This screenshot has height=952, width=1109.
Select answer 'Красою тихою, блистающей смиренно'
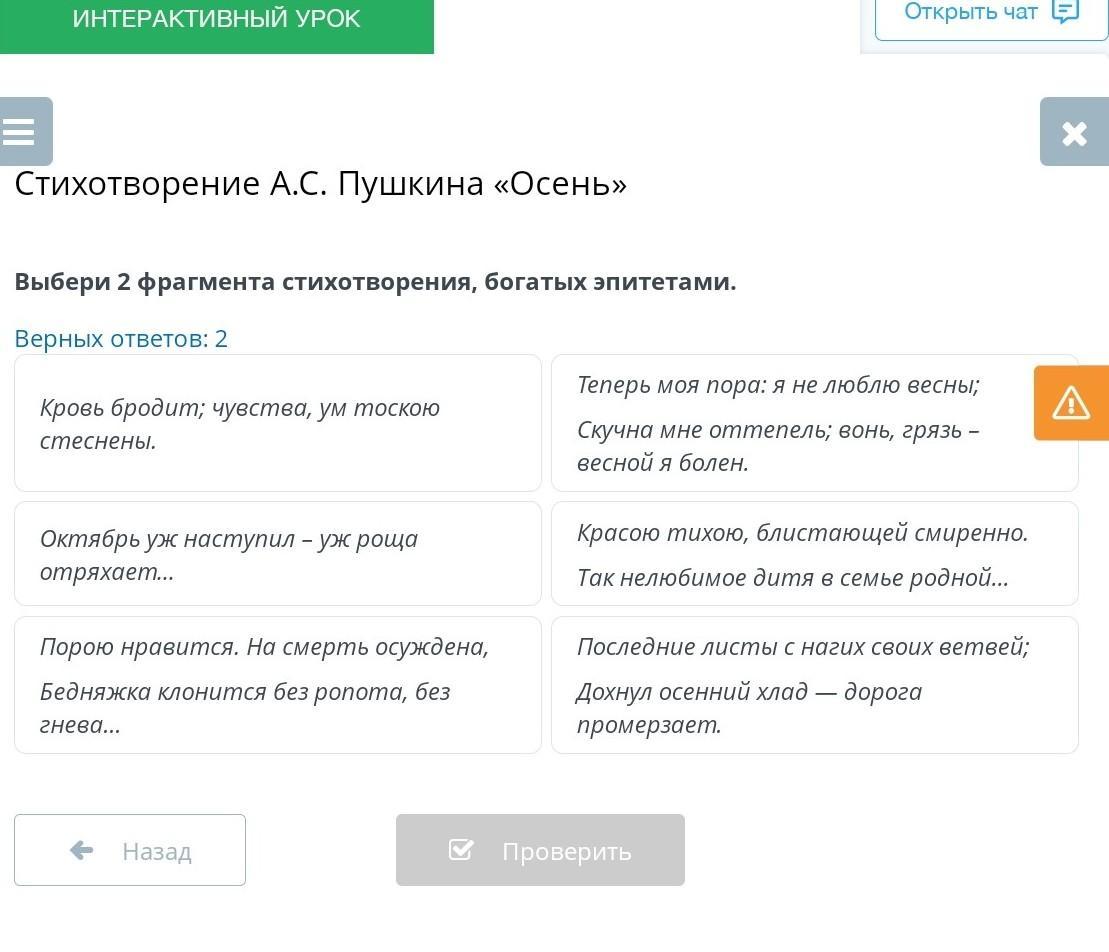pos(815,554)
